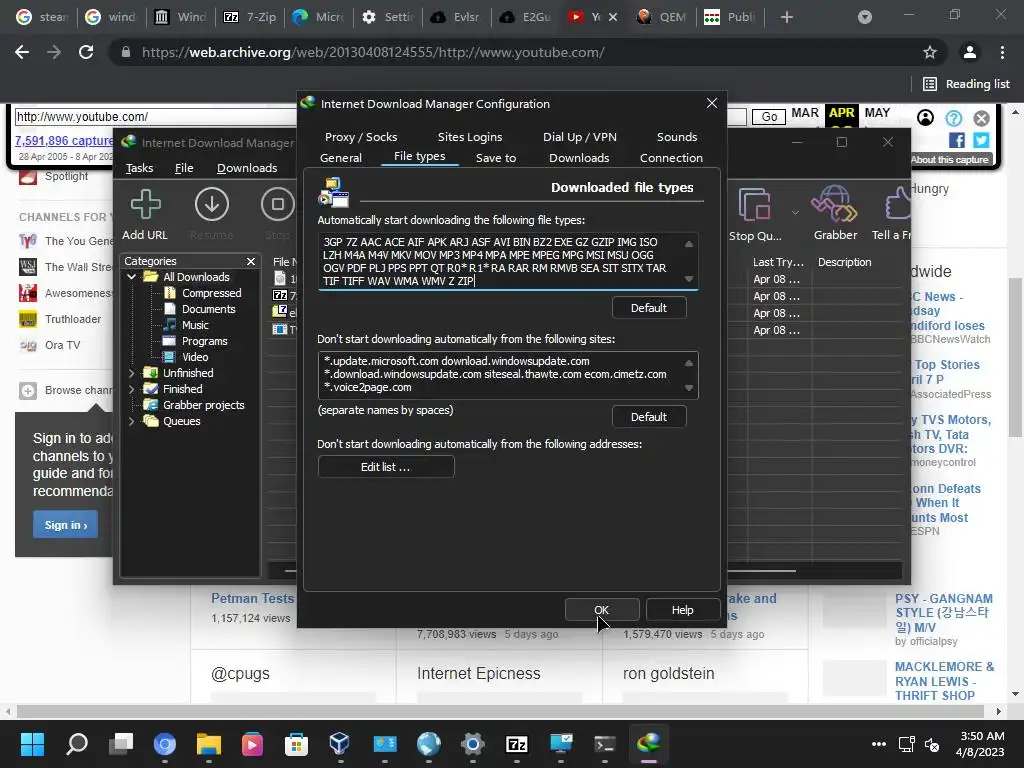Click file types list scroll down arrow
The image size is (1024, 768).
689,280
